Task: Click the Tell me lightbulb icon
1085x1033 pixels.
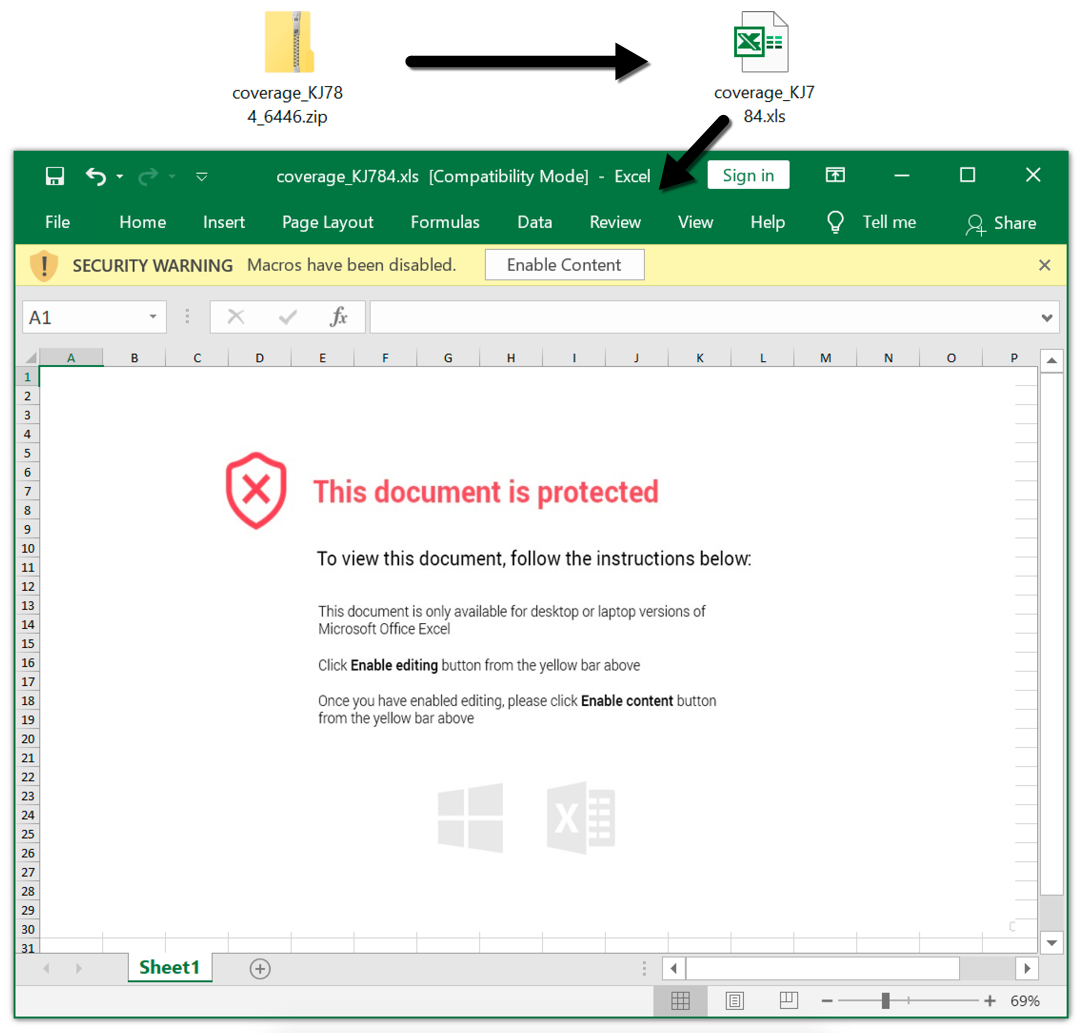Action: coord(835,222)
